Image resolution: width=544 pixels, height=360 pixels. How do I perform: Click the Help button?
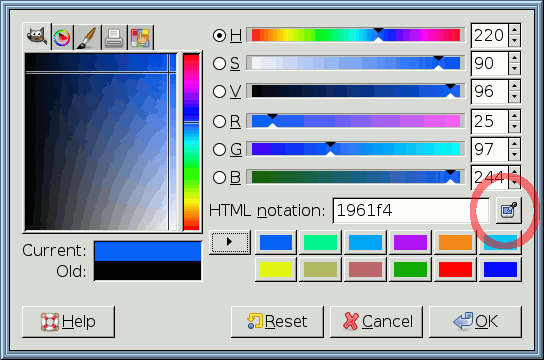pyautogui.click(x=68, y=322)
